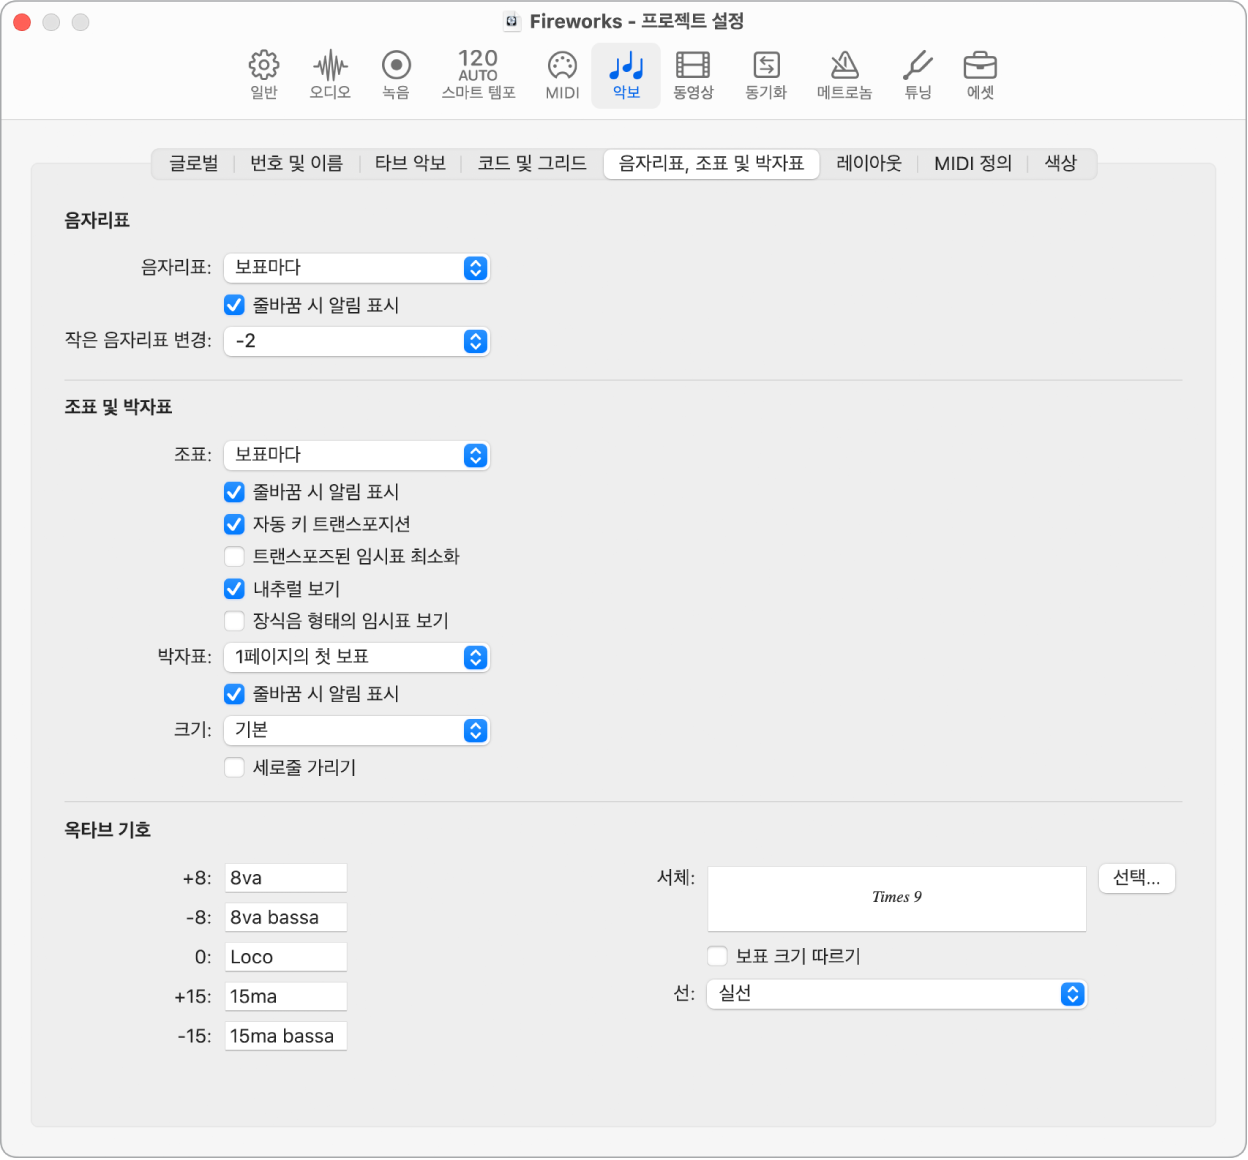Open the 튜닝 tuning fork settings pane
Image resolution: width=1248 pixels, height=1160 pixels.
(918, 76)
